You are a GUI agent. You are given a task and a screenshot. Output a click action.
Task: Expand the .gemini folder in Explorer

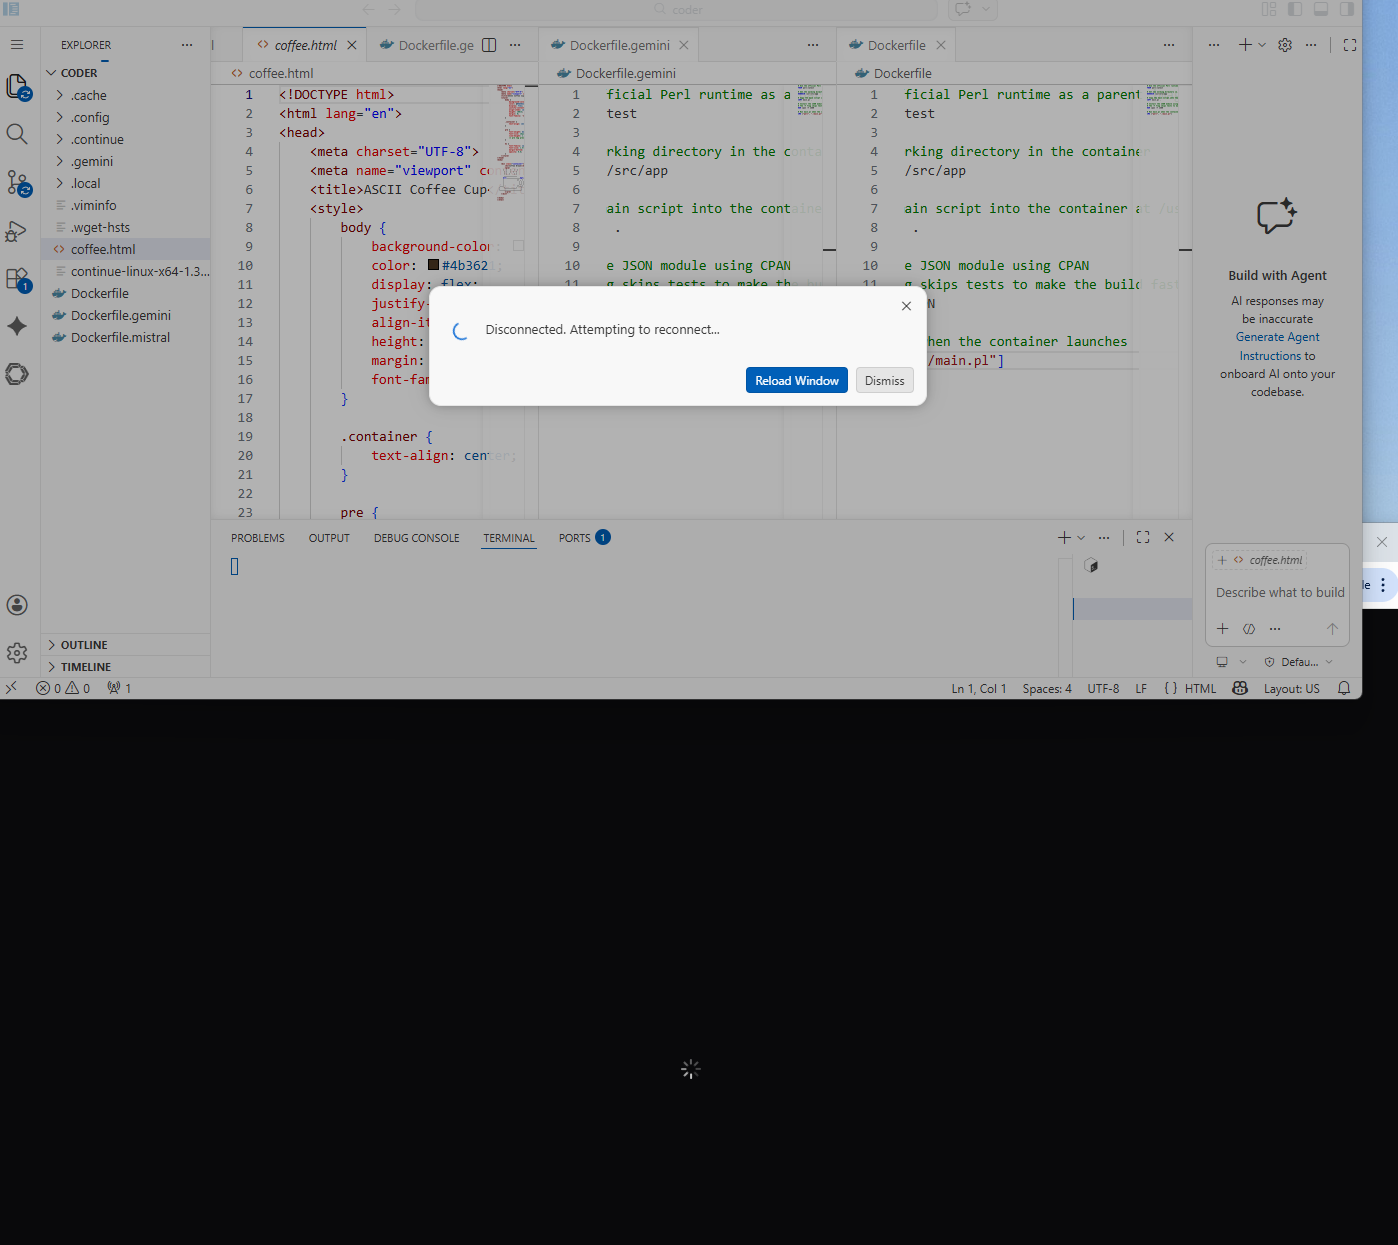click(x=90, y=161)
